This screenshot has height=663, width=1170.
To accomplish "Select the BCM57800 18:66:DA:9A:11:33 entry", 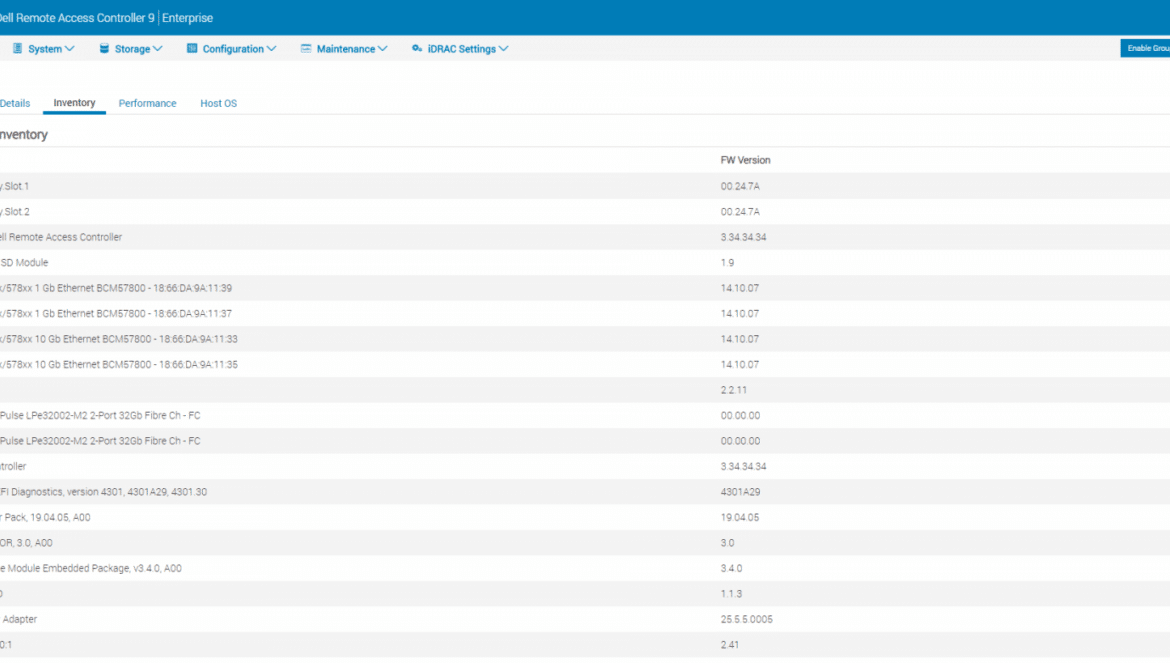I will 119,339.
